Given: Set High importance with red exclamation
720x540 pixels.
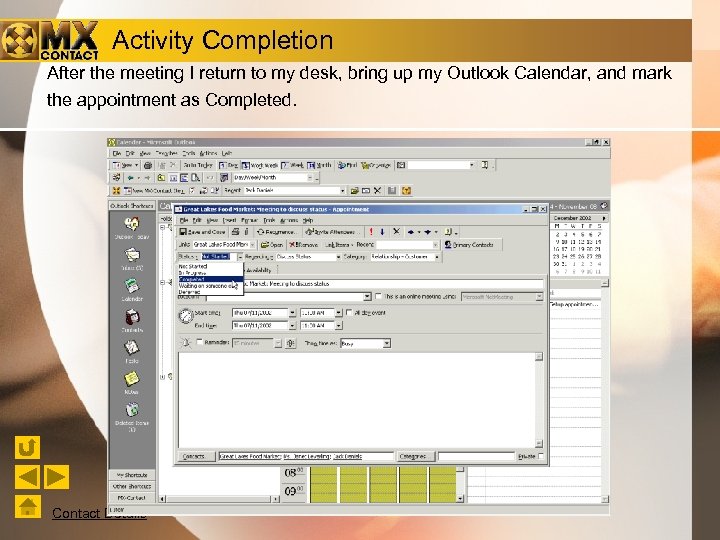Looking at the screenshot, I should tap(371, 232).
